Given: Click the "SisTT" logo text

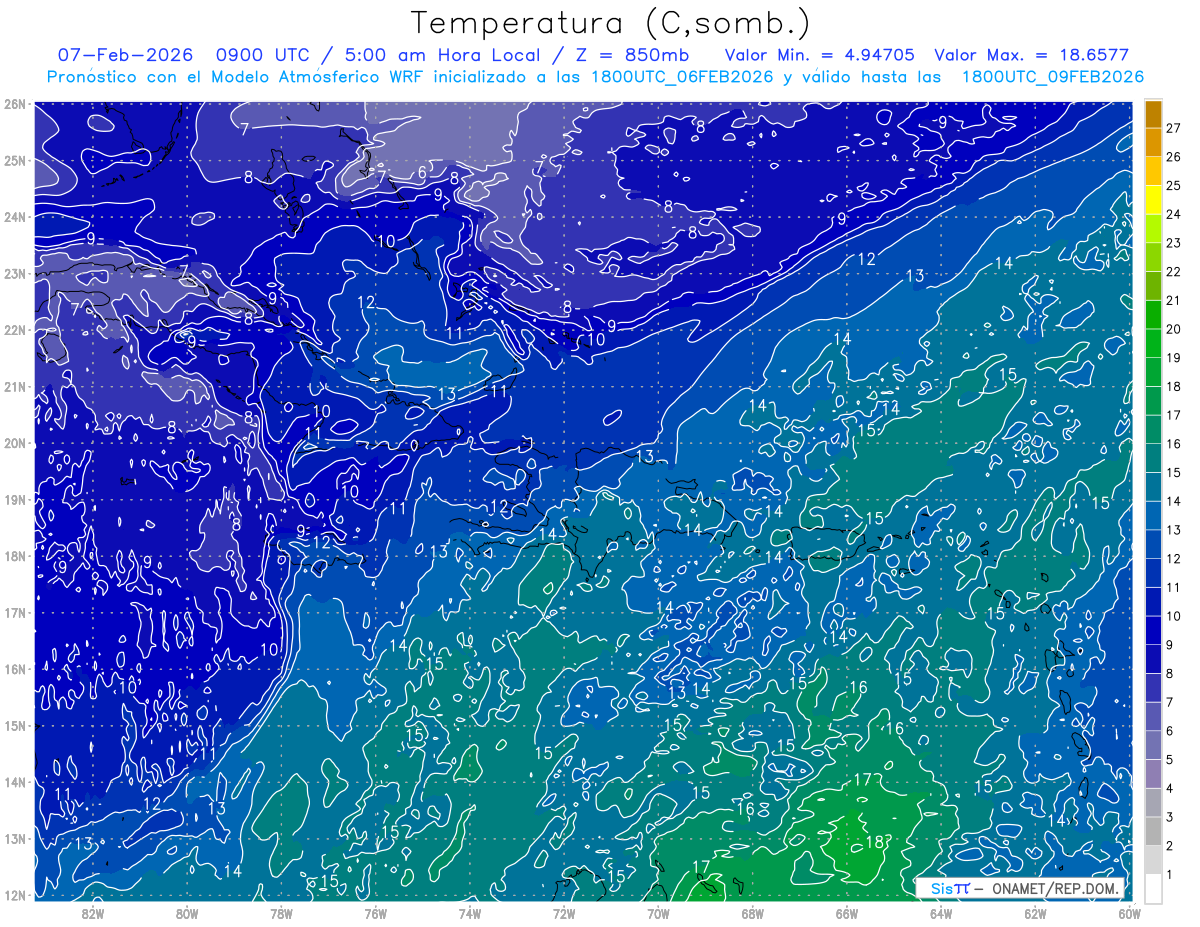Looking at the screenshot, I should pos(949,887).
